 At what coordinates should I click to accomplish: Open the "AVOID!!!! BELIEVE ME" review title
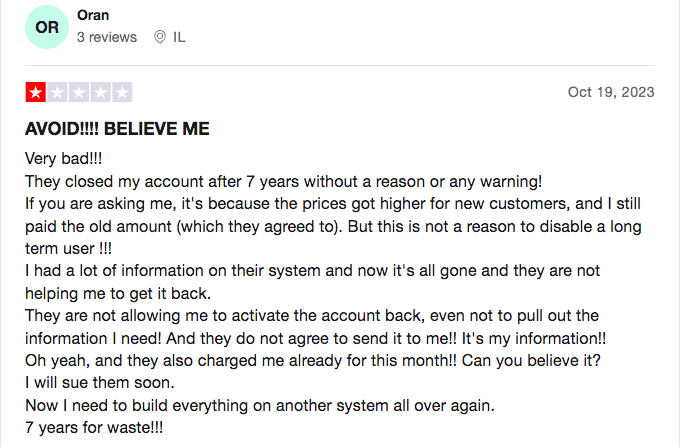[x=117, y=130]
